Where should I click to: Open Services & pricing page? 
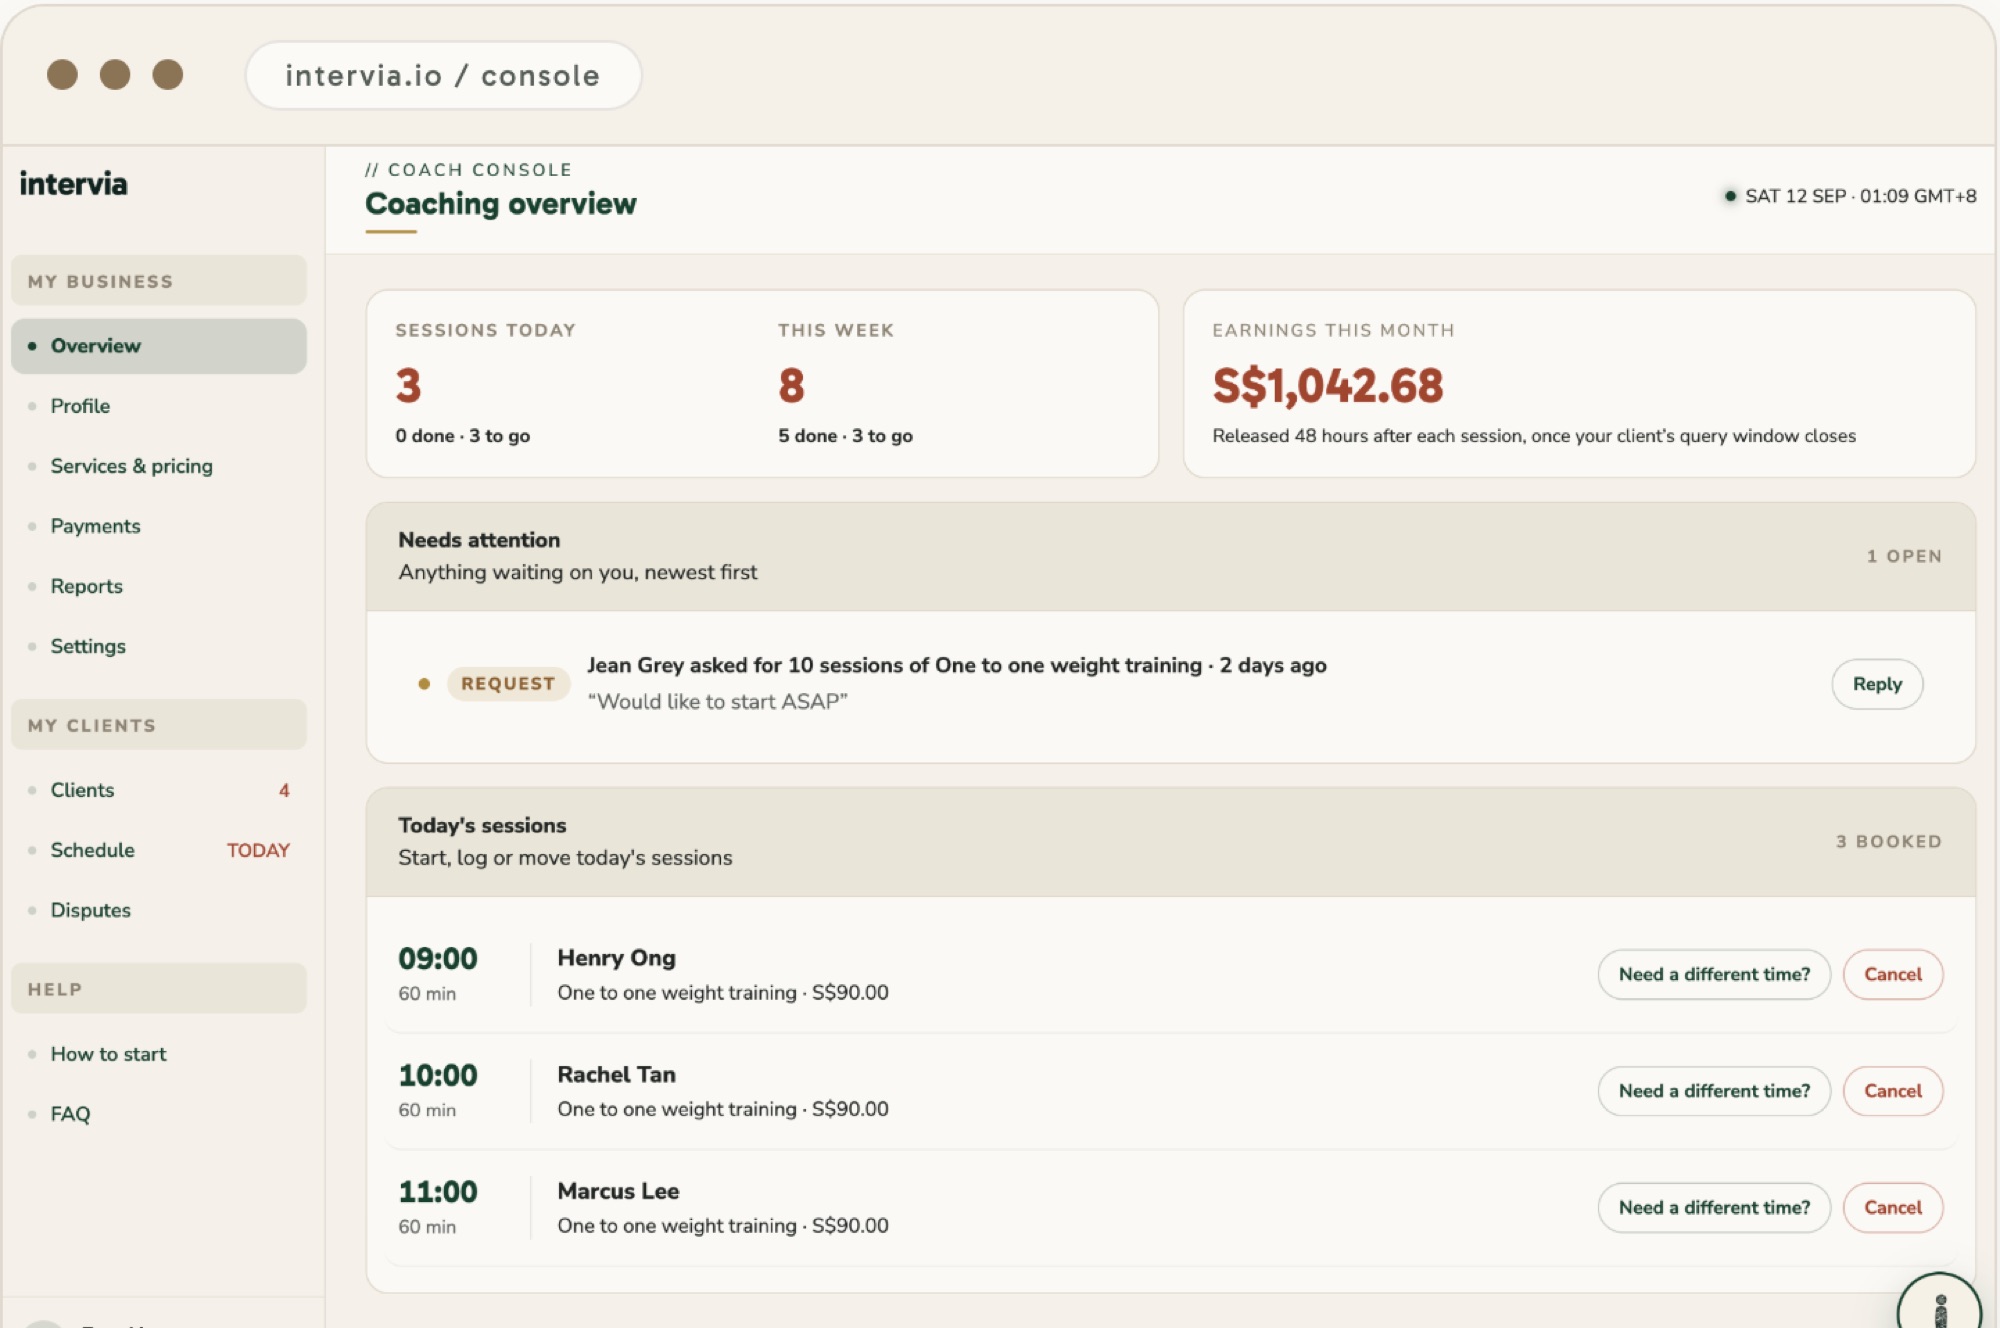coord(131,466)
